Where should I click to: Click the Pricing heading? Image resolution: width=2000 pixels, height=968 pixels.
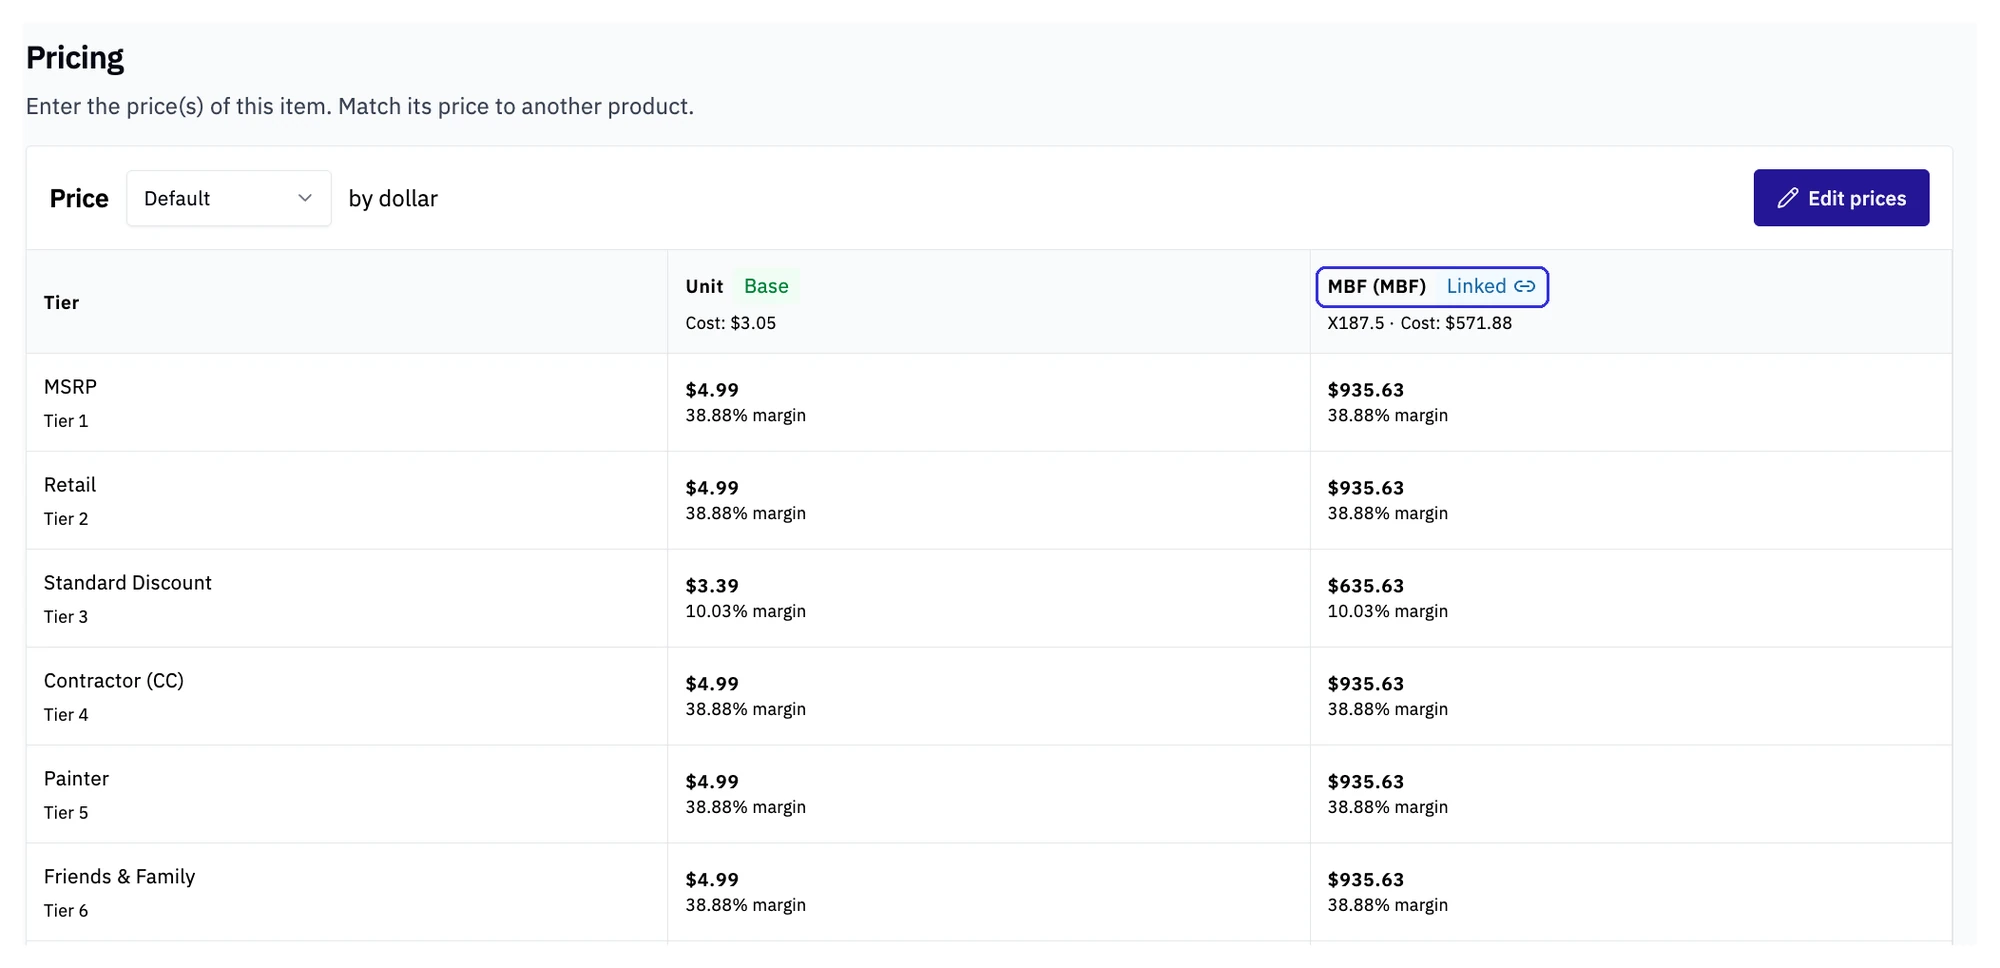75,58
